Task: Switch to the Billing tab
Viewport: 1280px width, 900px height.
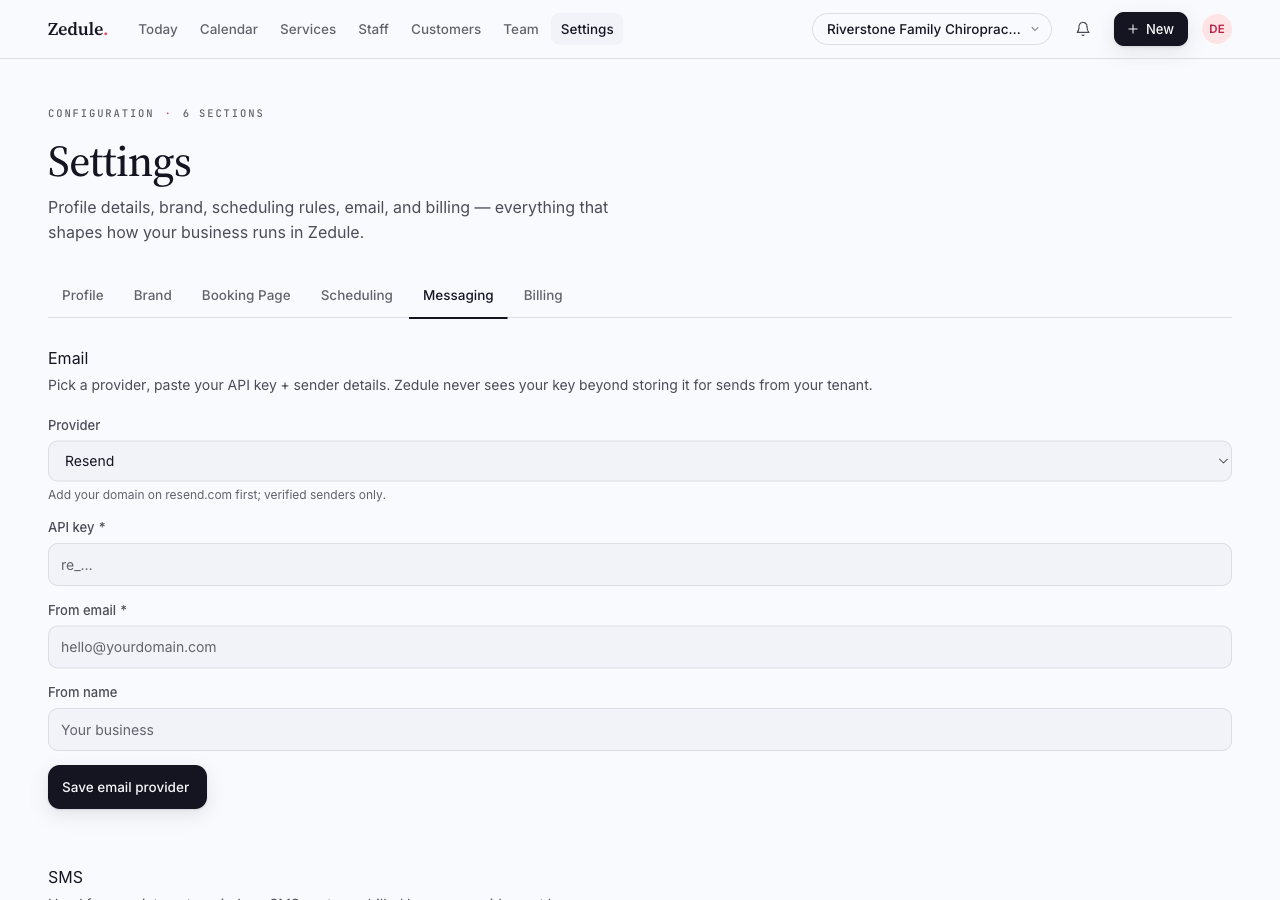Action: pos(543,295)
